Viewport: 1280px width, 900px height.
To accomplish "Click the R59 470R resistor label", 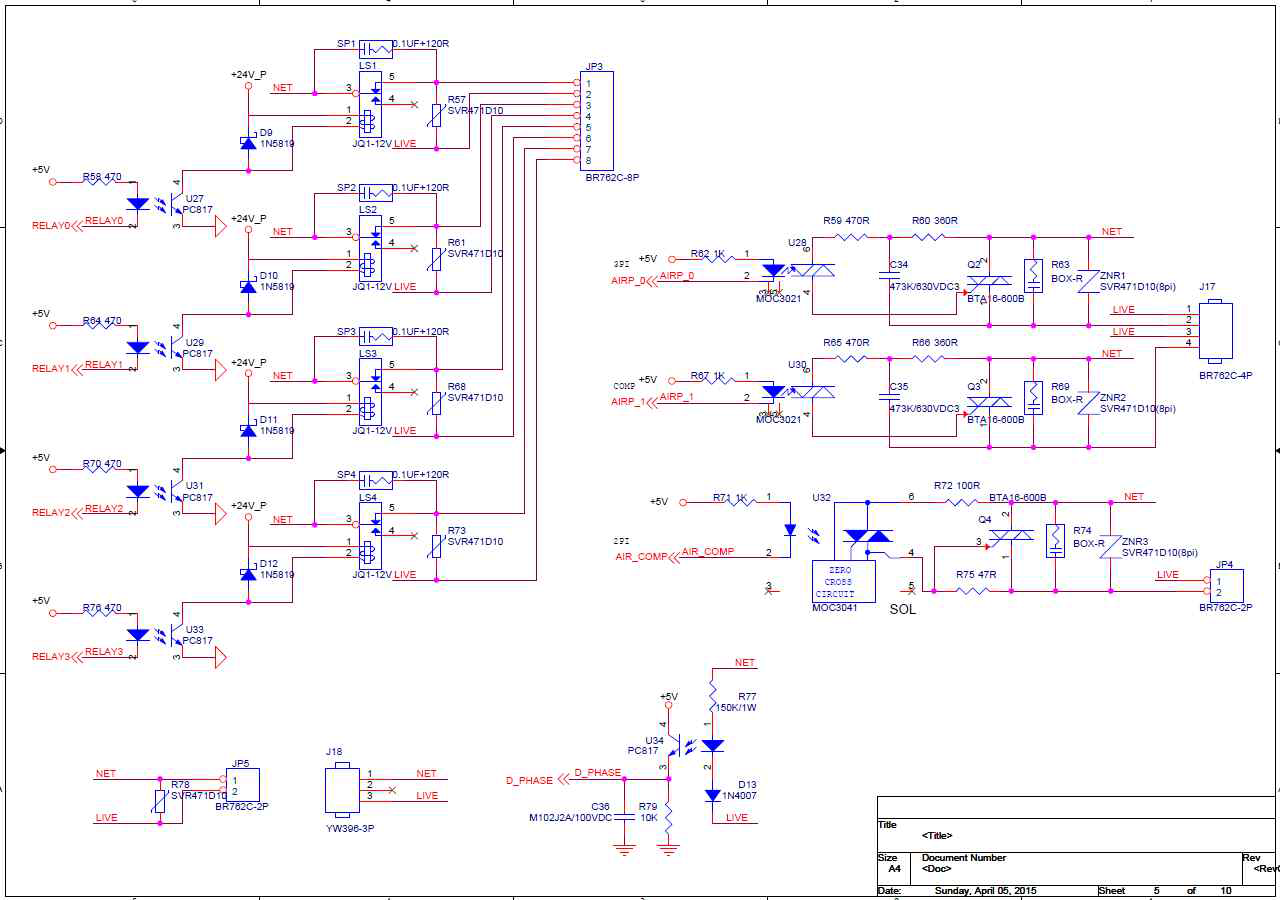I will tap(846, 221).
